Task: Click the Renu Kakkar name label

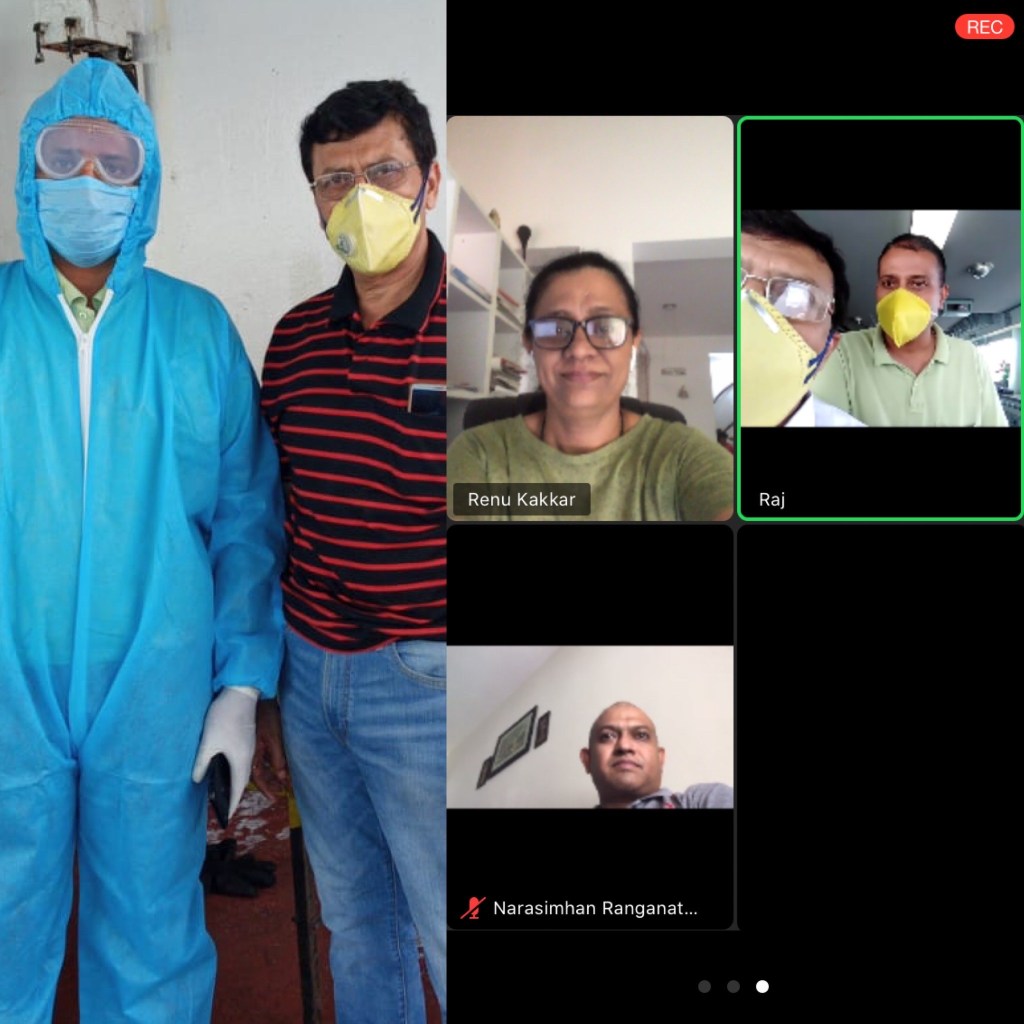Action: tap(521, 499)
